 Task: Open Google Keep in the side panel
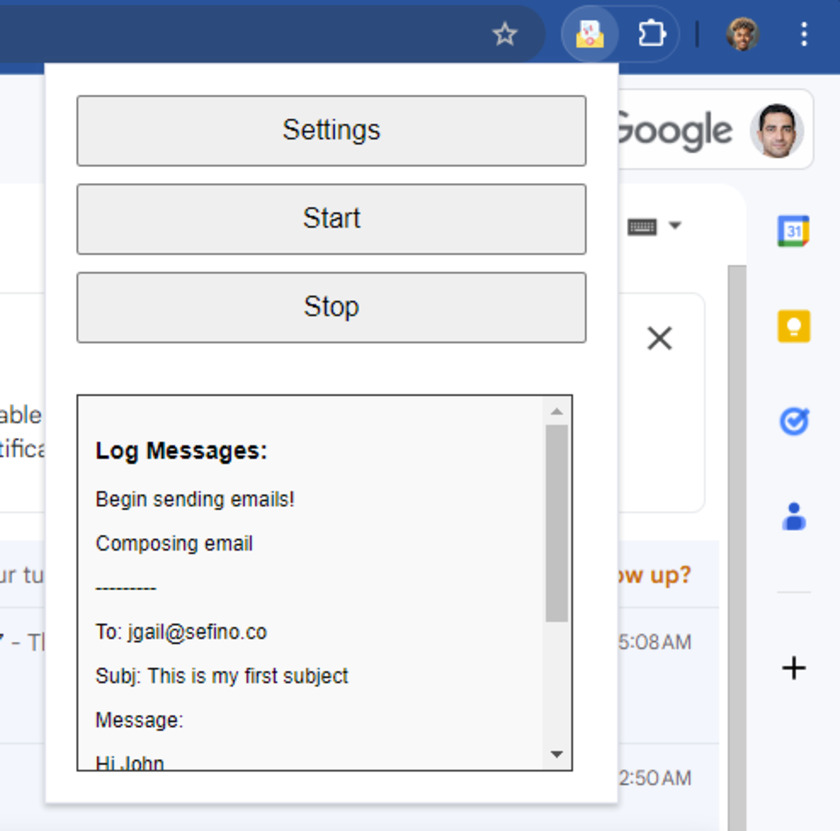pos(793,326)
